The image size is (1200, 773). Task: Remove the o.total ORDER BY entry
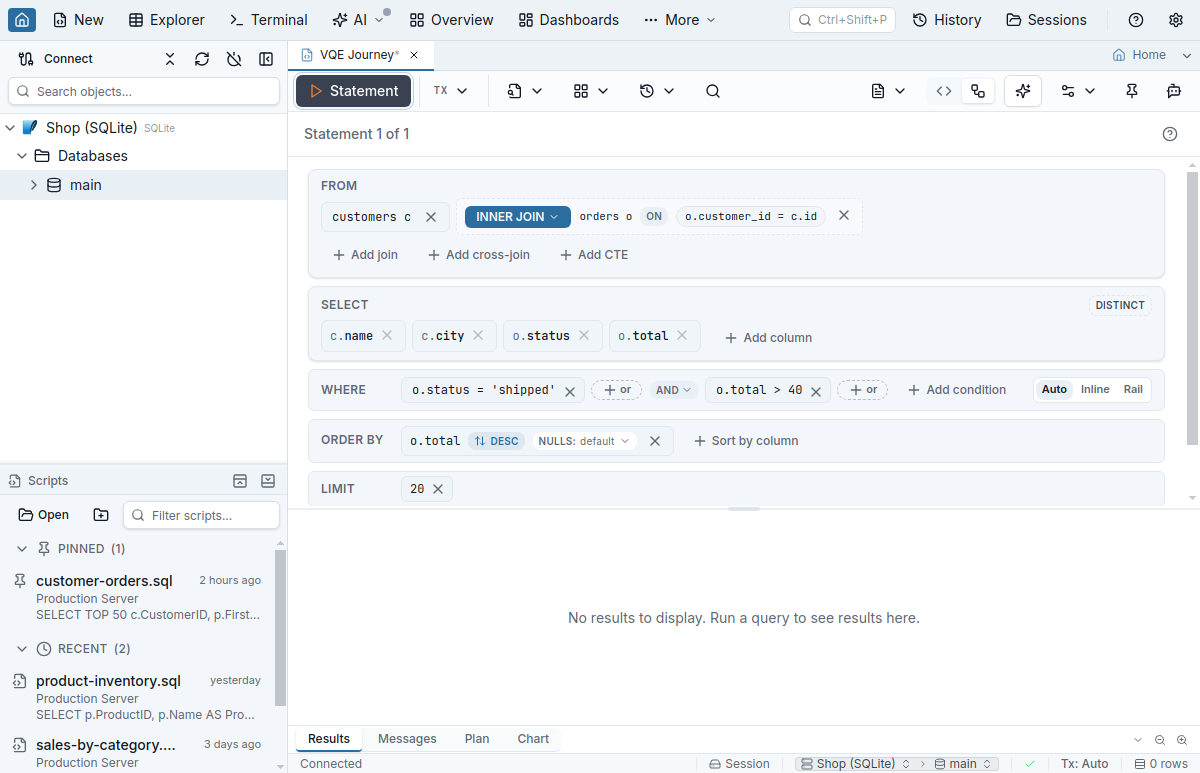pyautogui.click(x=655, y=441)
